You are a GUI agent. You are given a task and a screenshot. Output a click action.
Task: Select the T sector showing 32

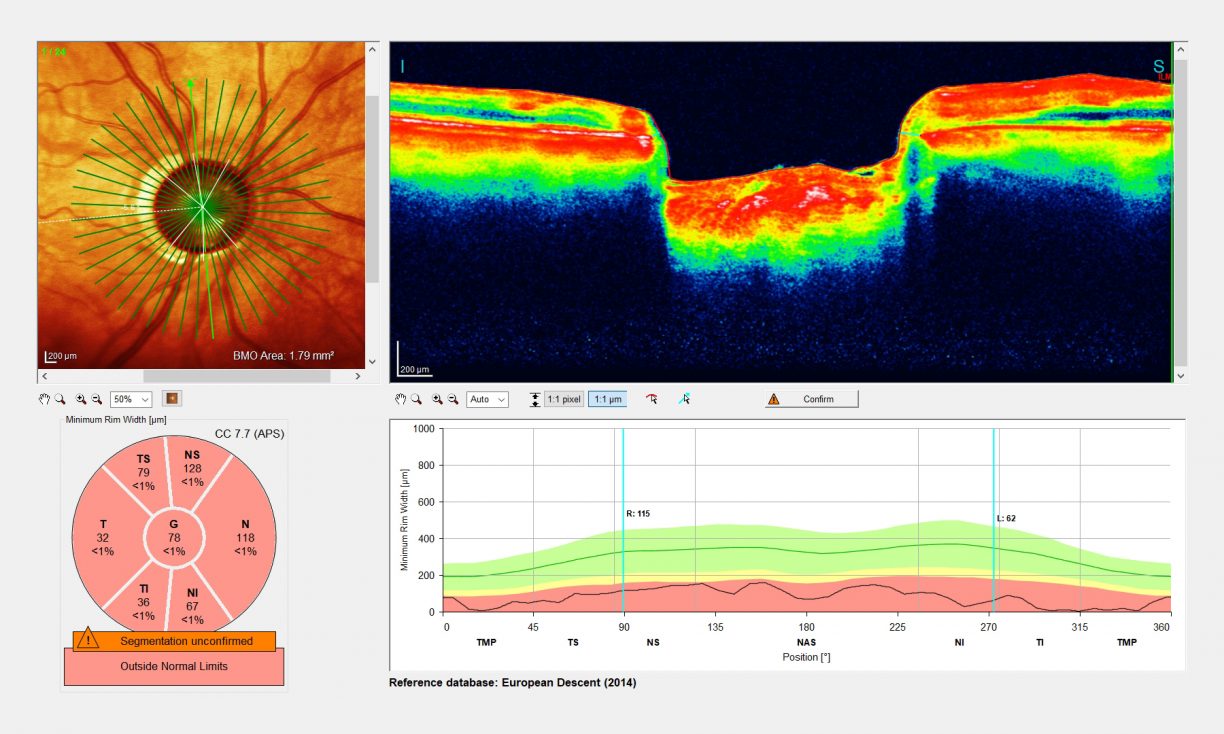click(x=103, y=537)
